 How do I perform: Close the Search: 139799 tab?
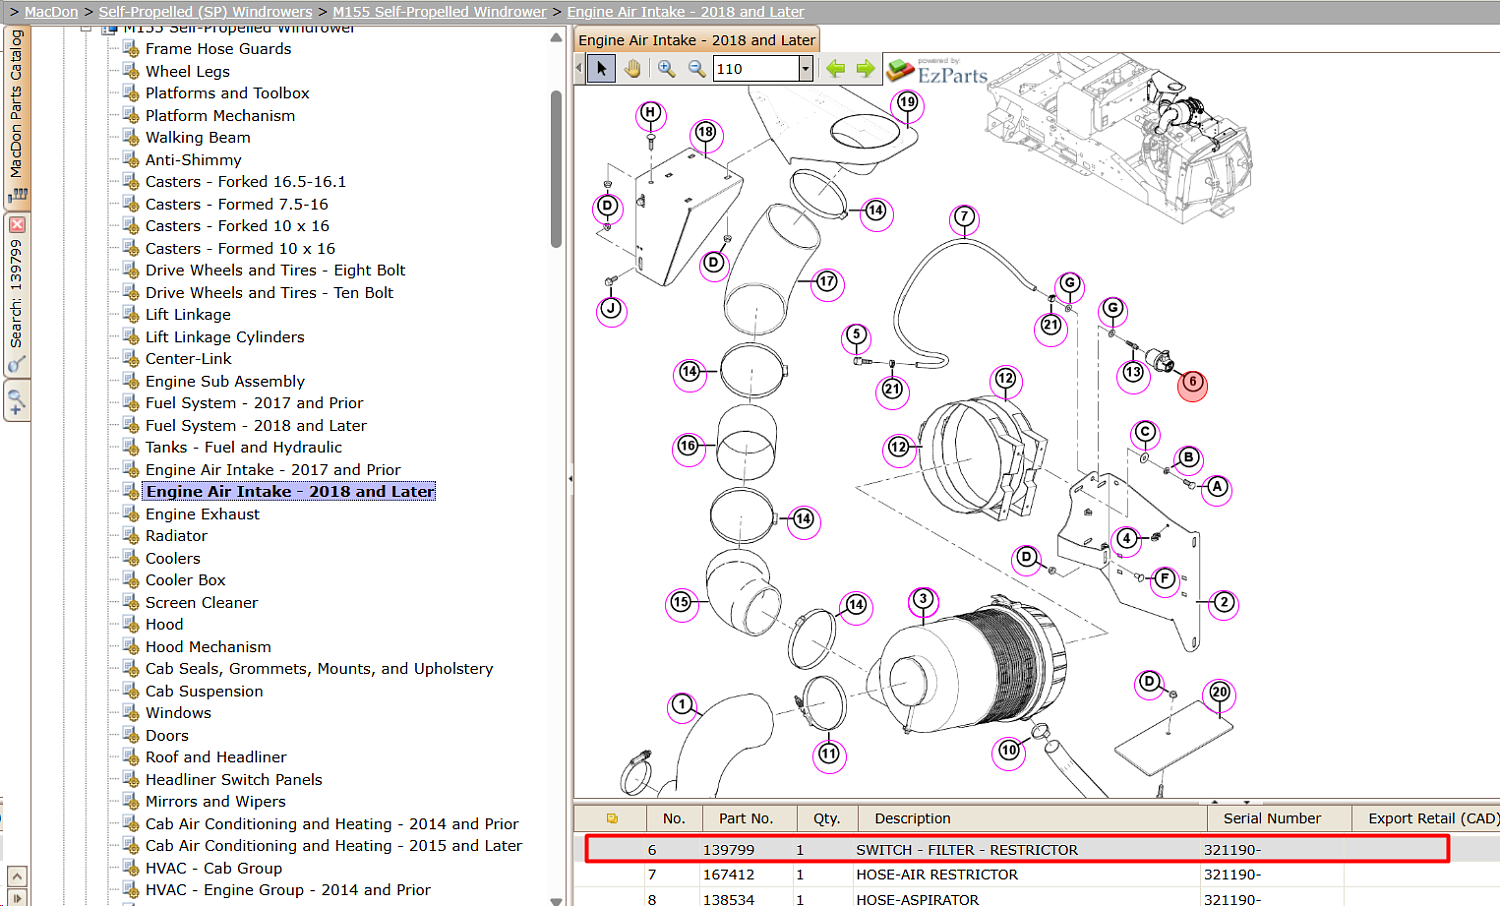pos(17,225)
